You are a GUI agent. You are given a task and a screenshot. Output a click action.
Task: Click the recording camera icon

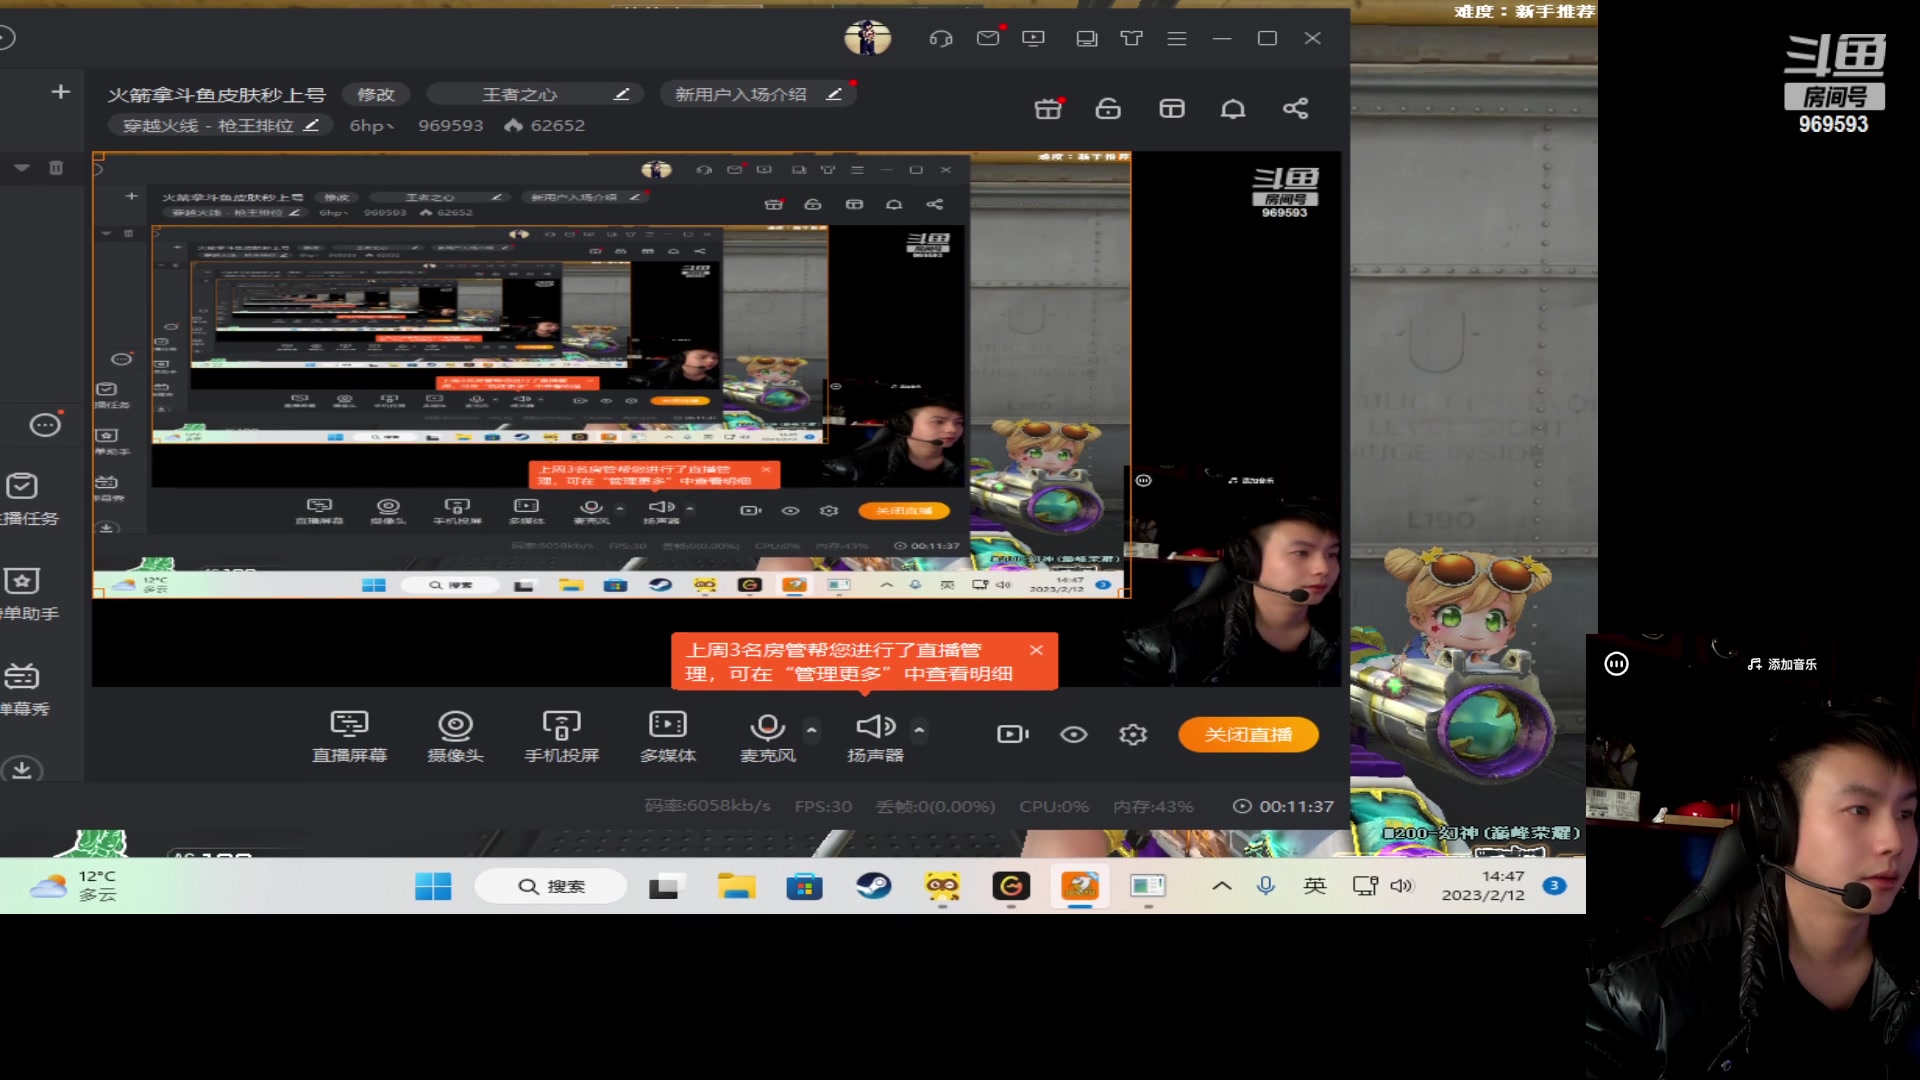[x=1013, y=734]
